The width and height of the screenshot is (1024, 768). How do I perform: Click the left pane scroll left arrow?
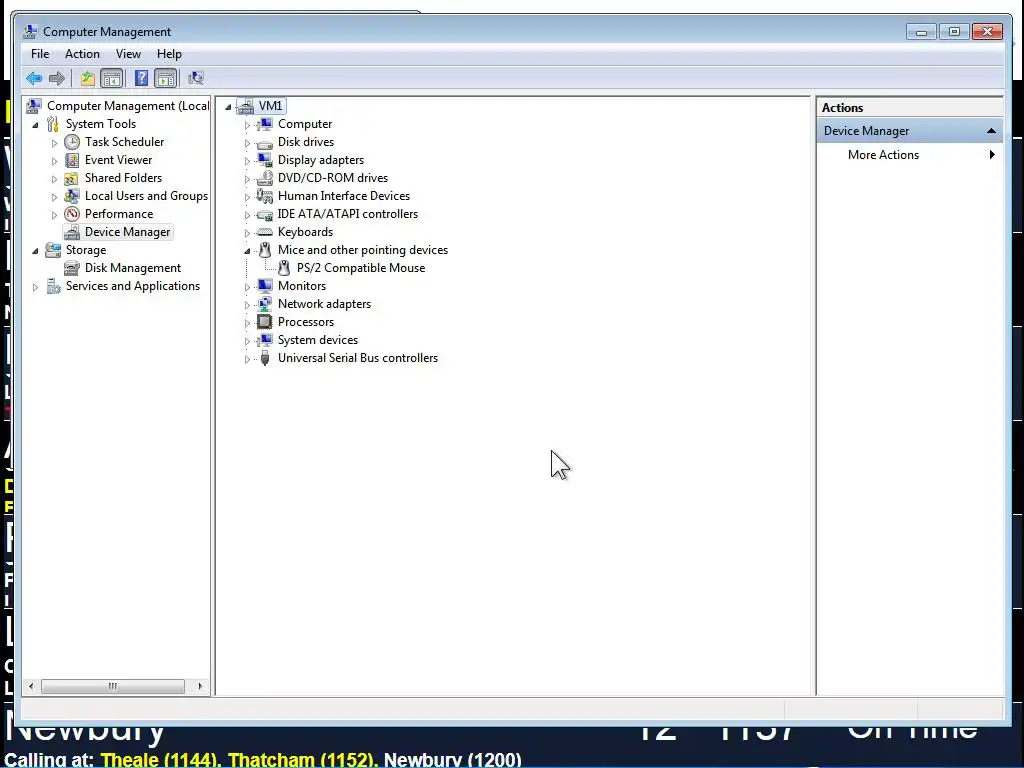click(31, 686)
